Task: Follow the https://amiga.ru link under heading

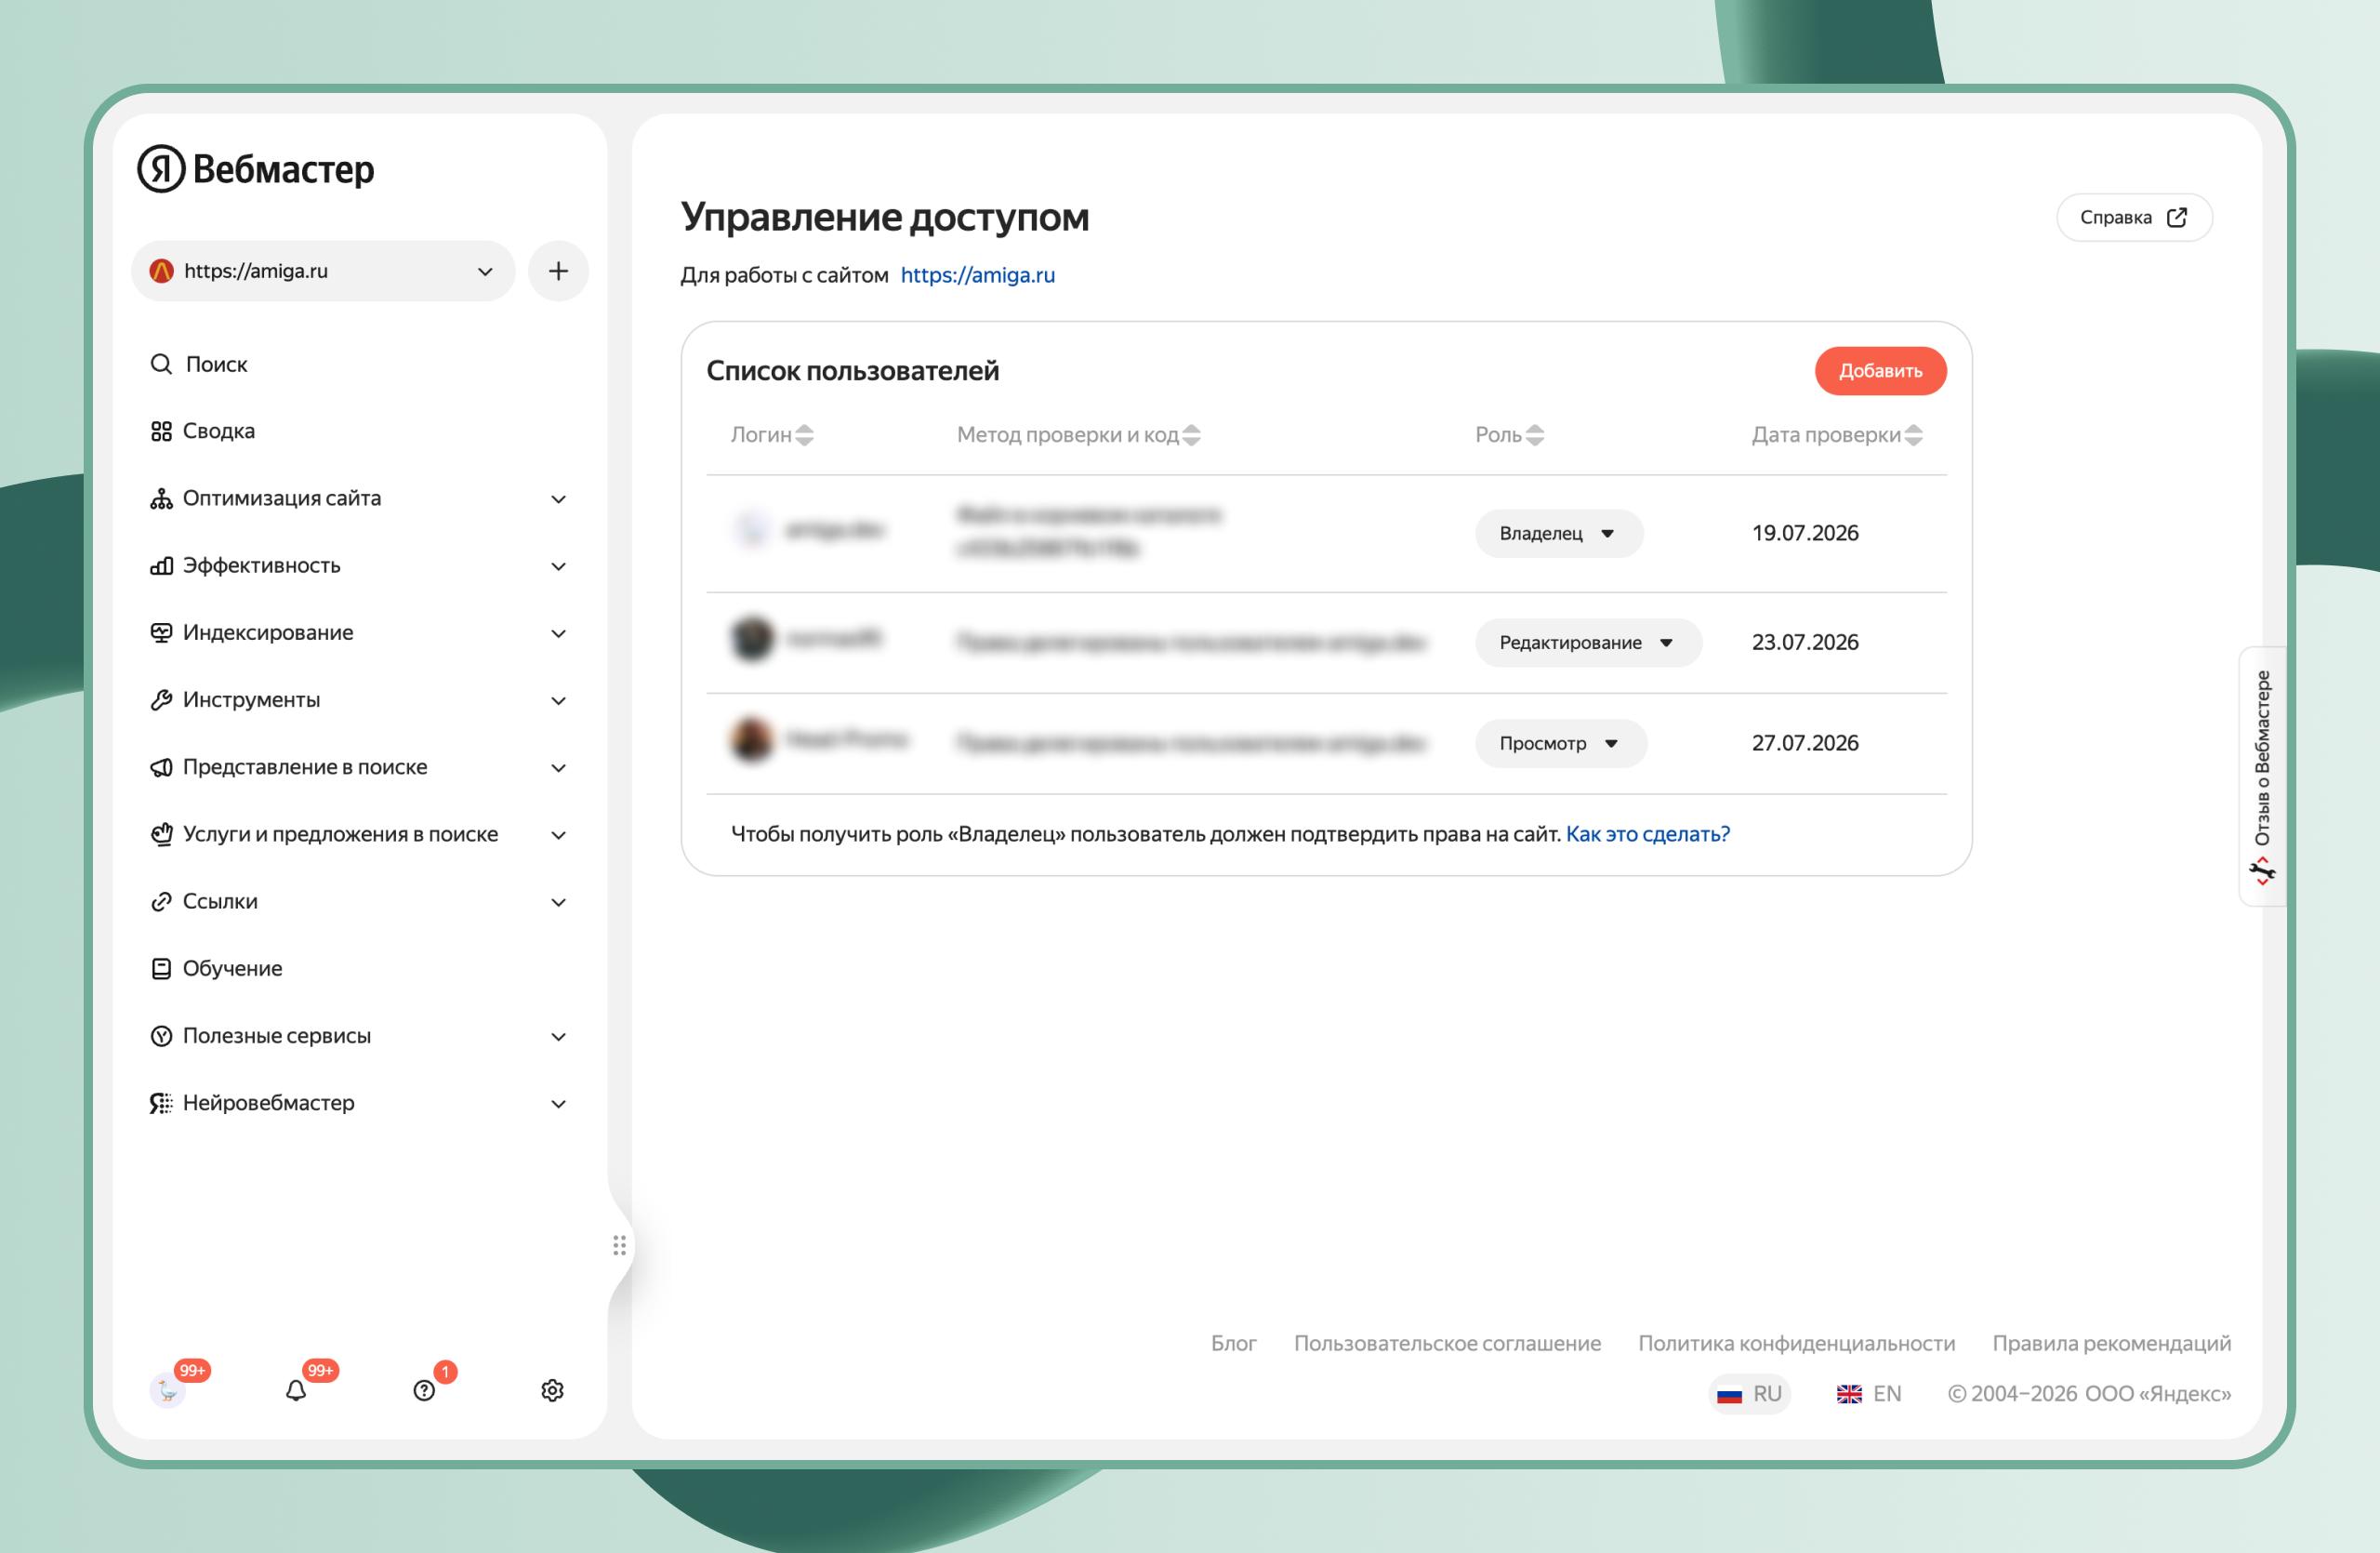Action: click(x=977, y=275)
